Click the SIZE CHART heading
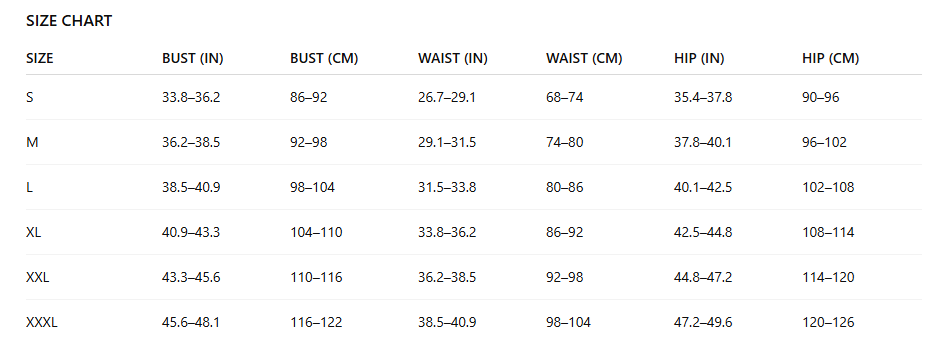933x360 pixels. coord(69,21)
